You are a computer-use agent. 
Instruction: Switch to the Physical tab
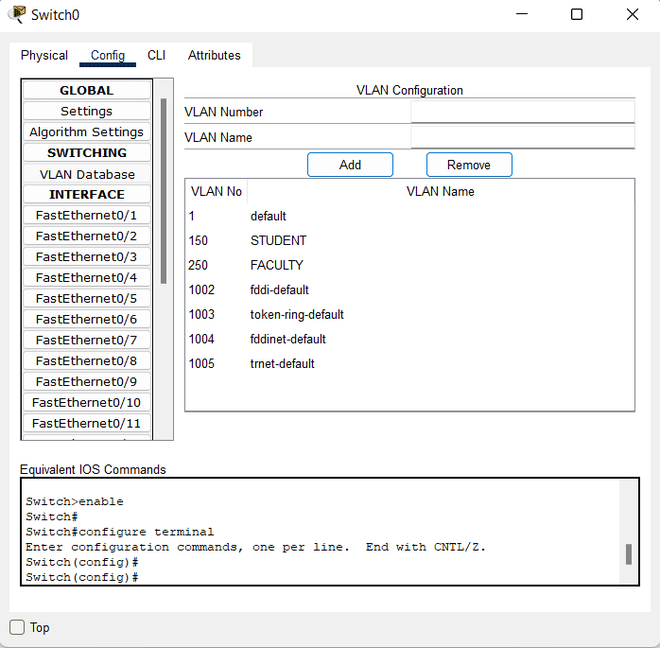[x=44, y=55]
